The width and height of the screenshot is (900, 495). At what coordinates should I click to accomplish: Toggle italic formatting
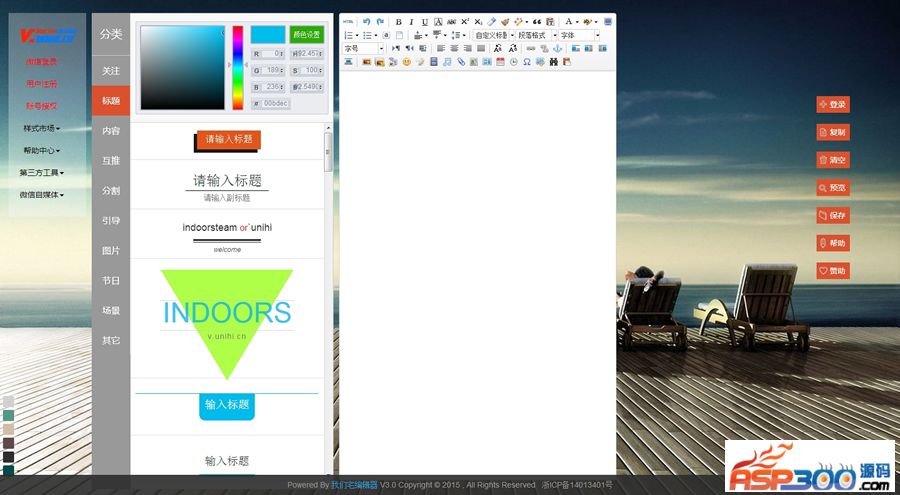(x=411, y=22)
